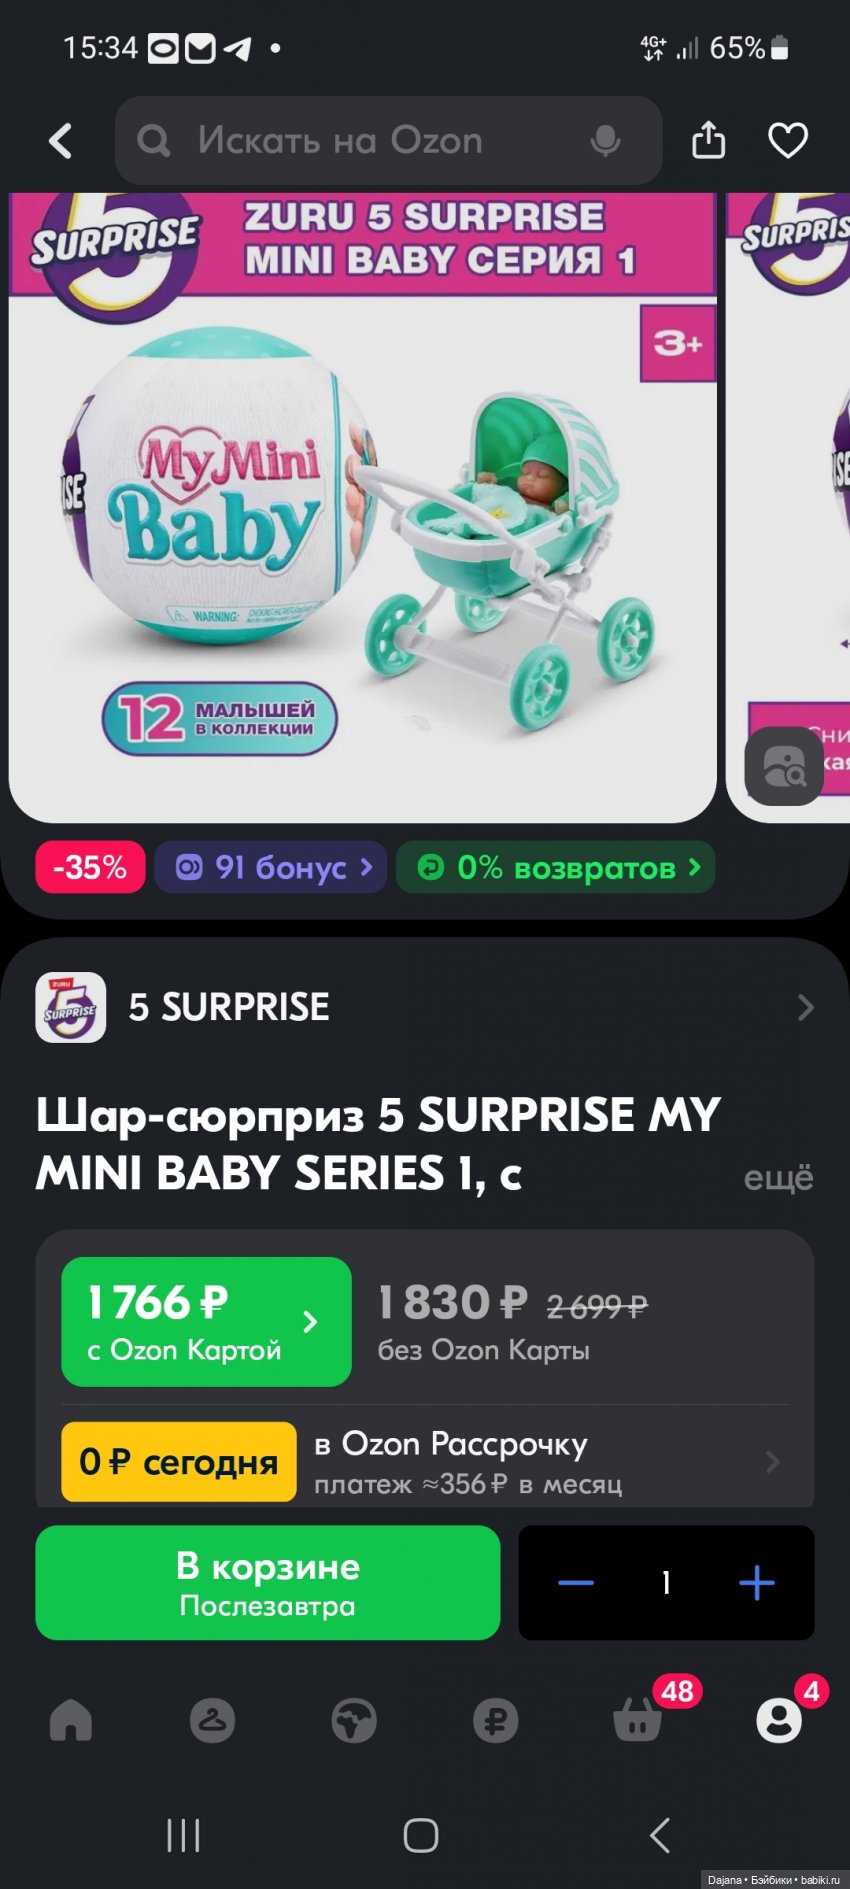This screenshot has height=1889, width=850.
Task: Open the cart with 48 items
Action: click(x=638, y=1720)
